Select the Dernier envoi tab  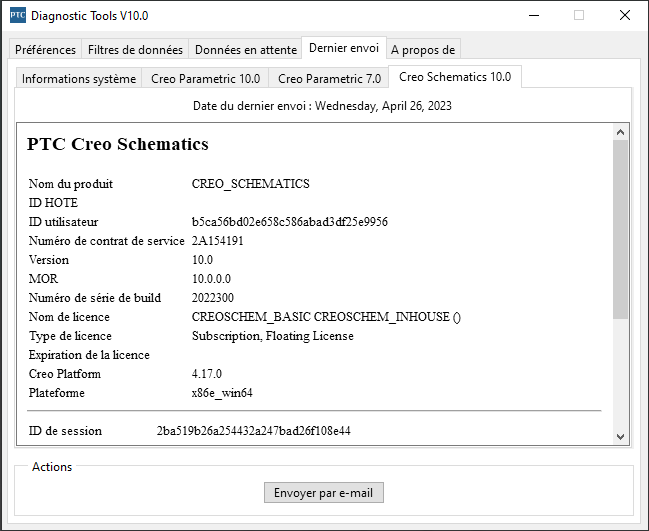(x=344, y=48)
